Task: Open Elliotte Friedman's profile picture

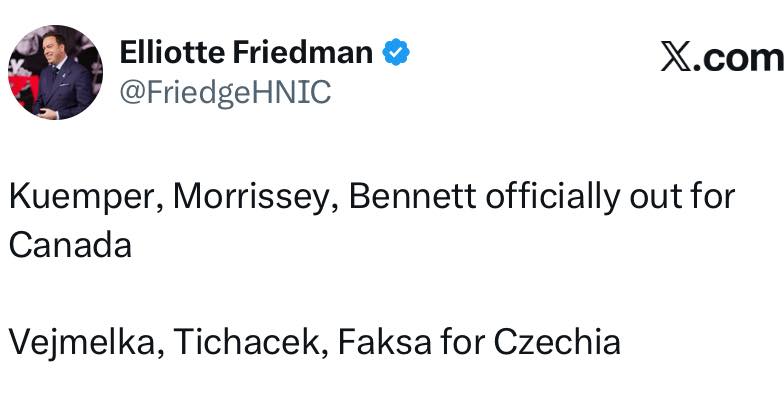Action: pyautogui.click(x=56, y=72)
